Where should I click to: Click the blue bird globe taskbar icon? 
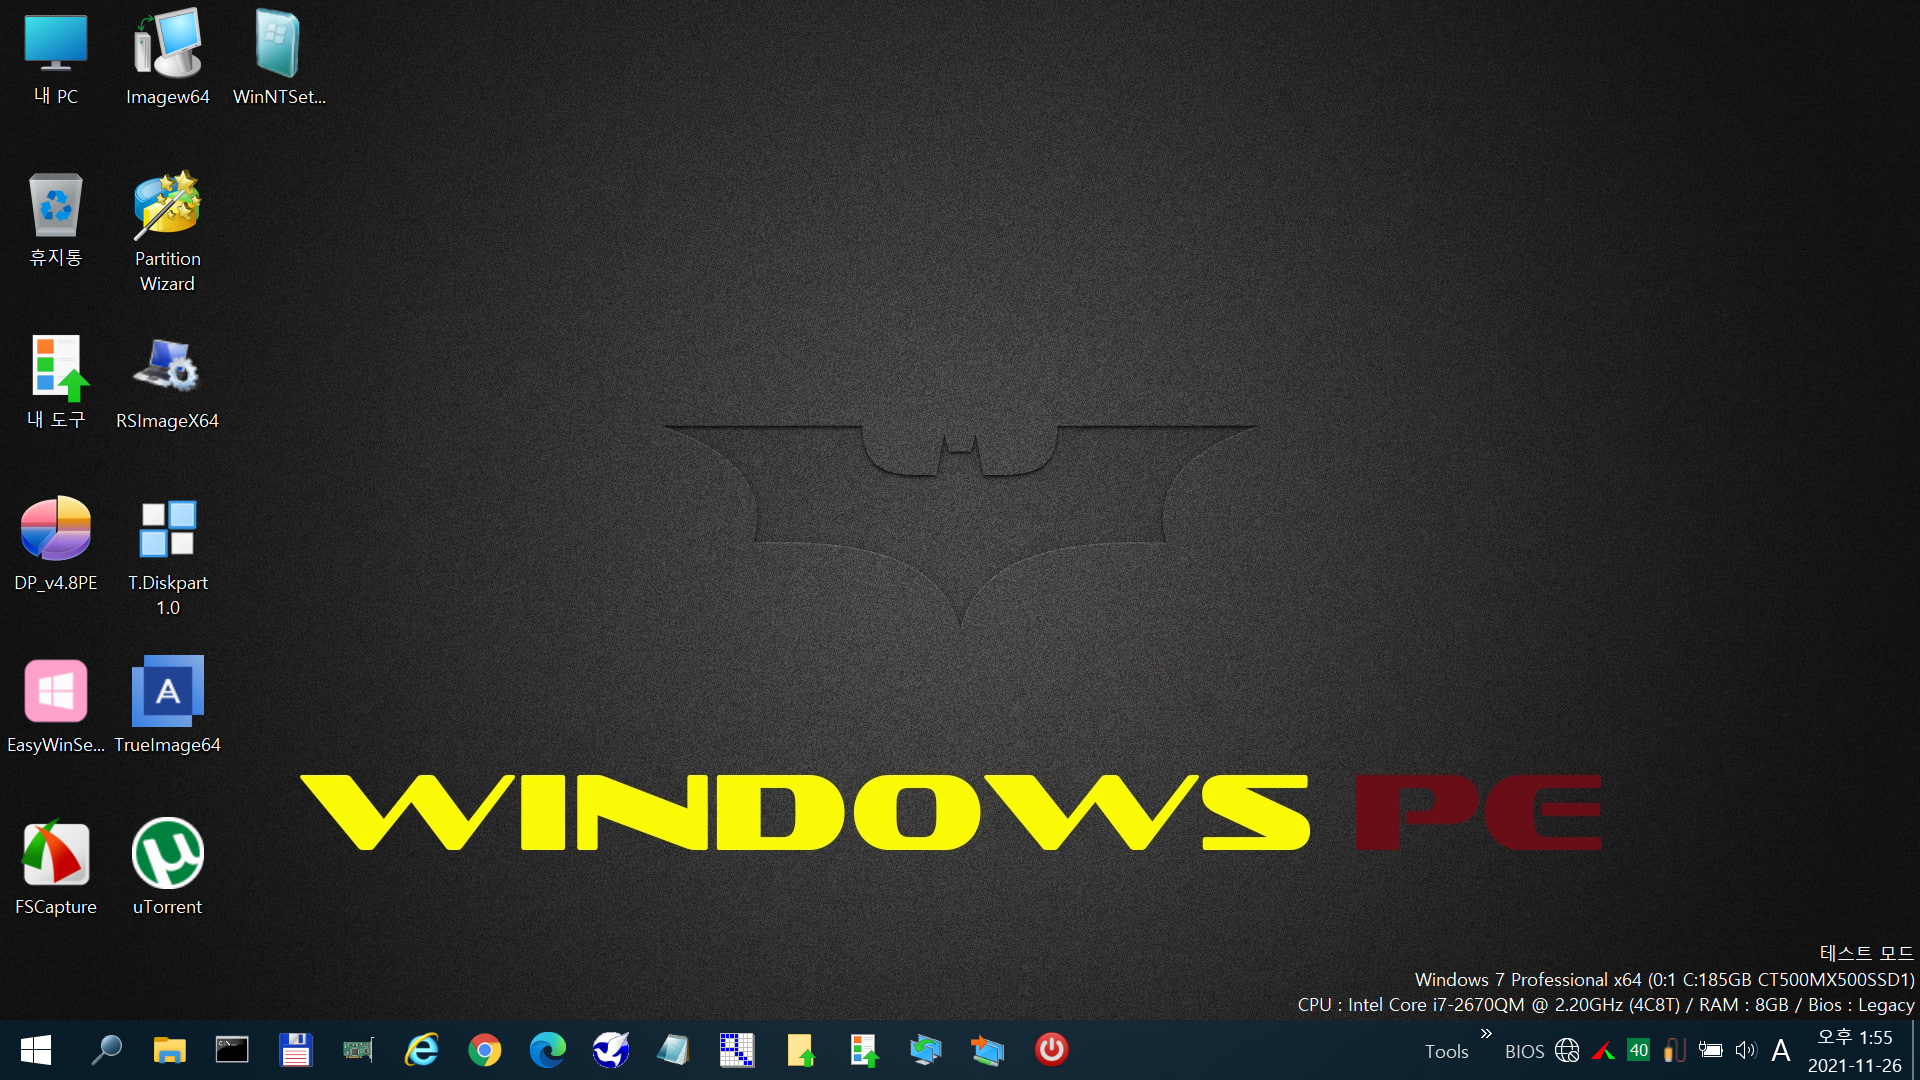tap(610, 1050)
